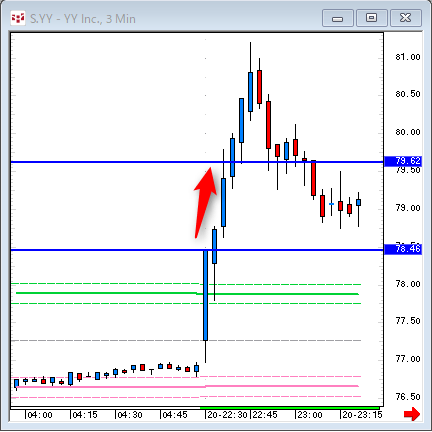This screenshot has height=432, width=432.
Task: Minimize the S.YY chart window
Action: 338,18
